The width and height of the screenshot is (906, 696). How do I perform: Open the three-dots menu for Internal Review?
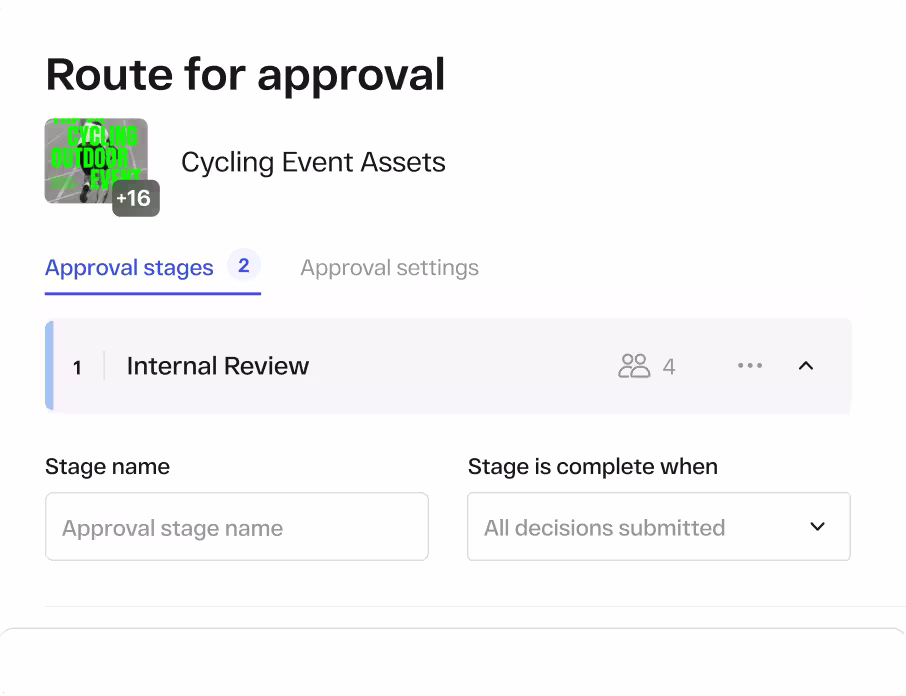pyautogui.click(x=749, y=366)
